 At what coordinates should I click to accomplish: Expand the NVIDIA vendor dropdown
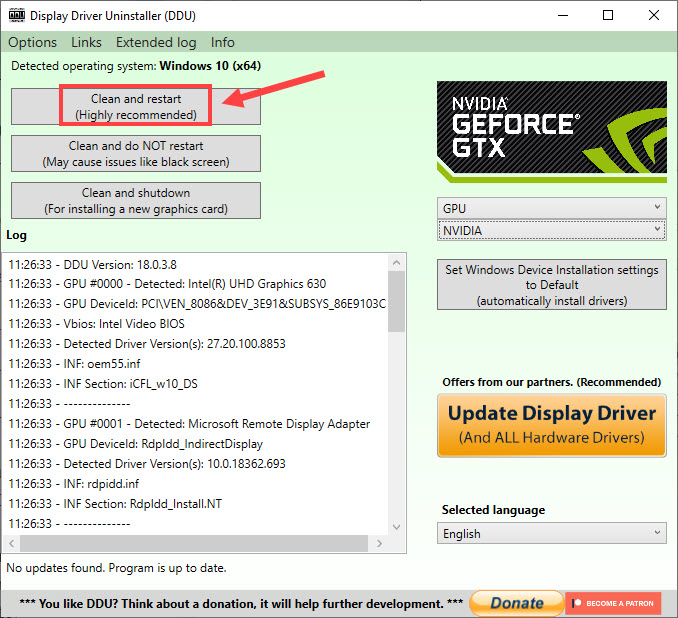pyautogui.click(x=551, y=230)
